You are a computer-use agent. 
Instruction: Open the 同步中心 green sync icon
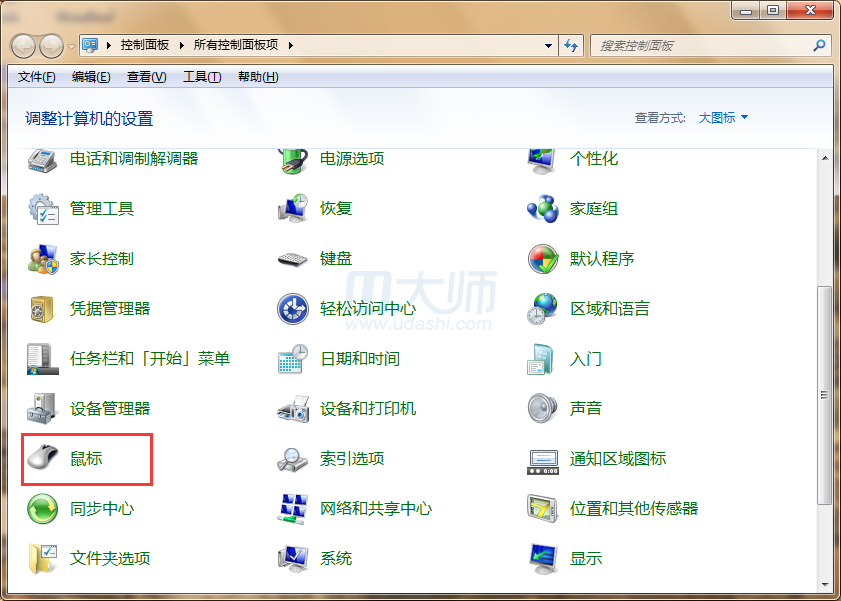click(x=43, y=508)
